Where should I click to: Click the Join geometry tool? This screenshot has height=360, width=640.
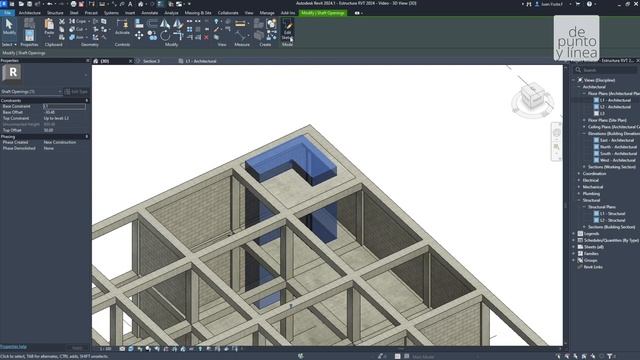click(x=77, y=37)
